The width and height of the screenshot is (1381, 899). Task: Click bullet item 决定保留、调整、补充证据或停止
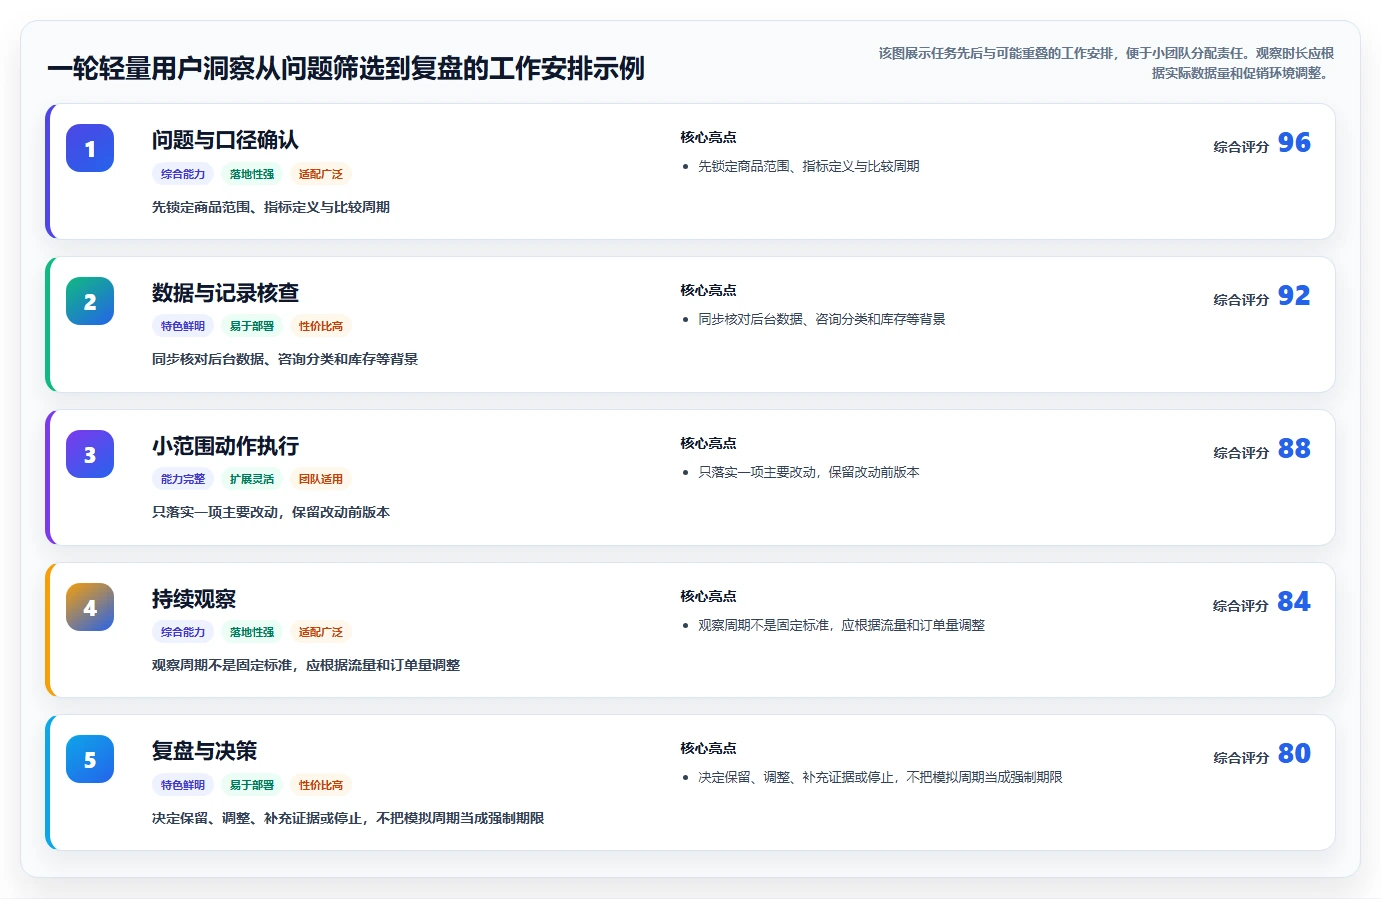coord(880,778)
